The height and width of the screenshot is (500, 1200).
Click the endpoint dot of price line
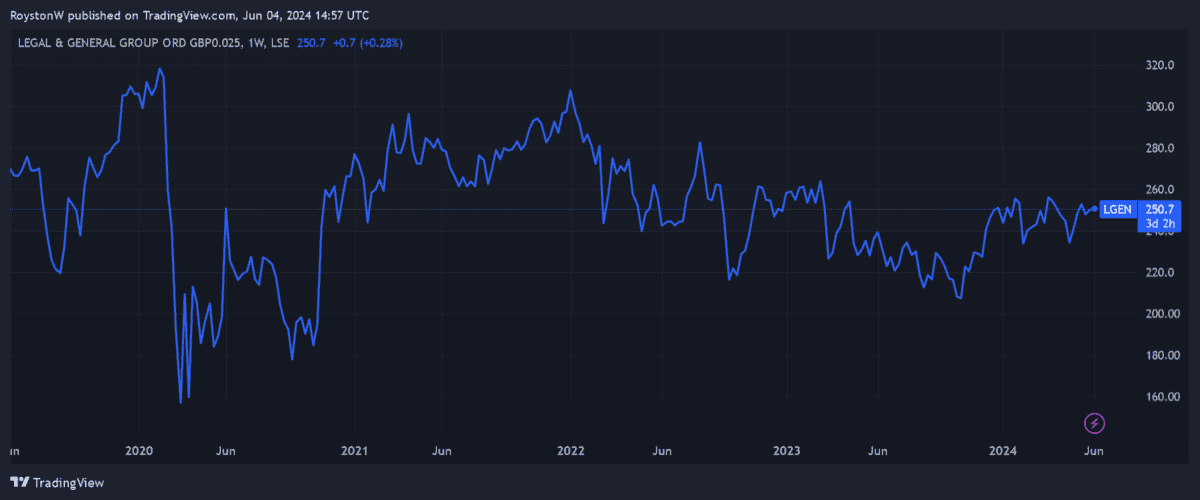coord(1093,209)
